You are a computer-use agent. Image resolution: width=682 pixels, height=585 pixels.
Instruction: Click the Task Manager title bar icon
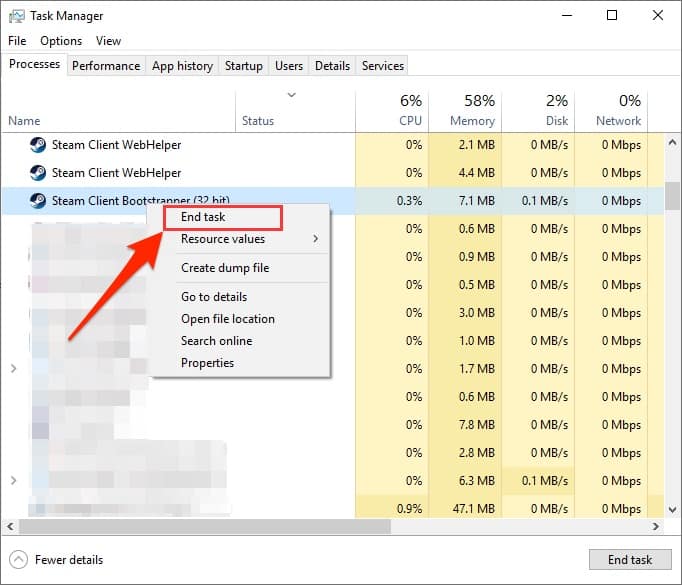coord(17,16)
